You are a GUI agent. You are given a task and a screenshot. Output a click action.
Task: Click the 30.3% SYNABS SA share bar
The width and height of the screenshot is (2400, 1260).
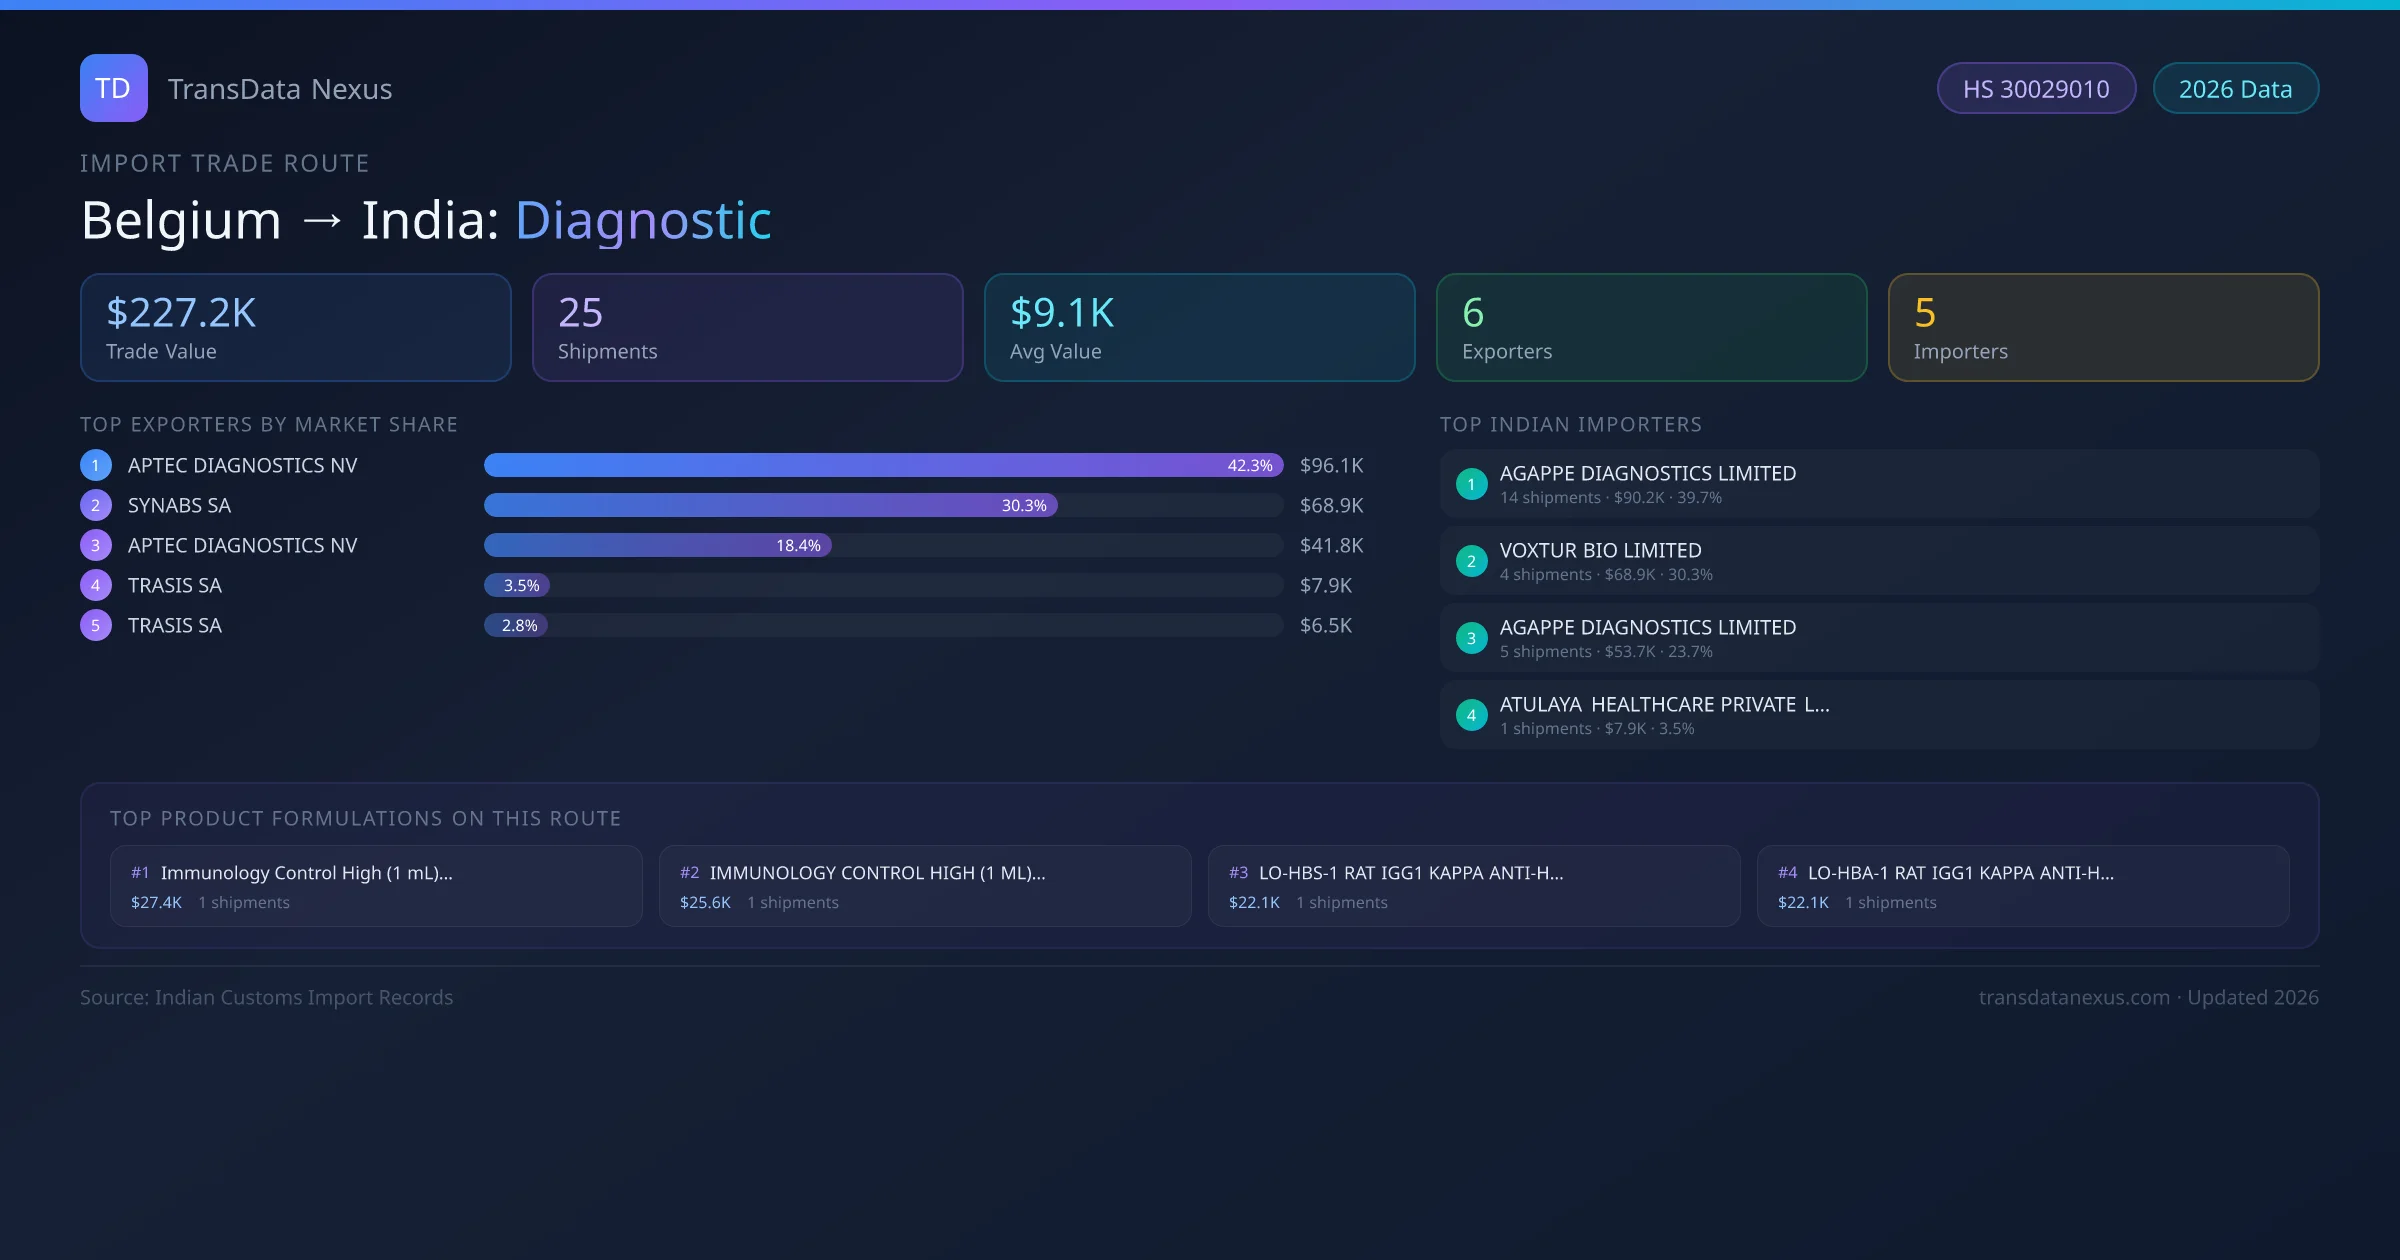[770, 505]
